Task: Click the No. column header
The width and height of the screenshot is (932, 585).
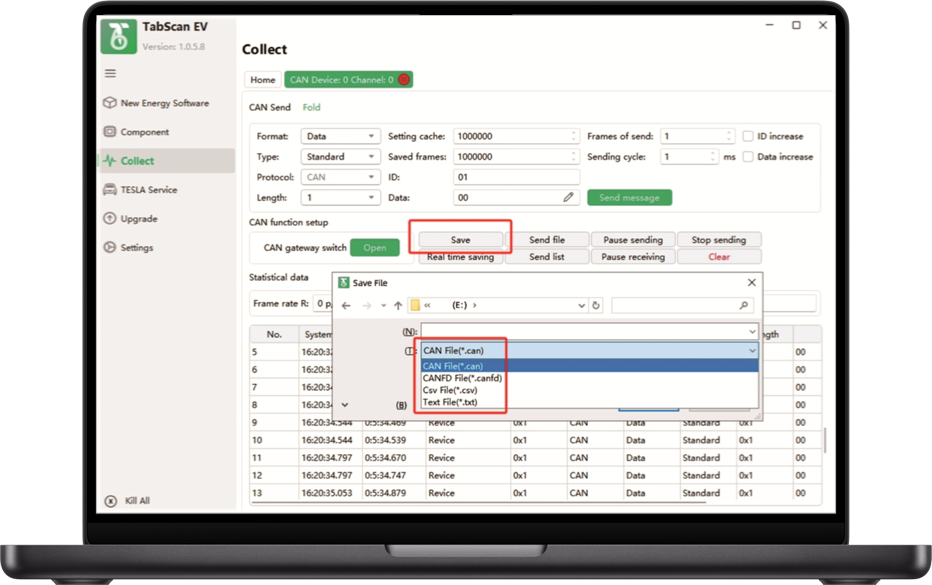Action: (x=274, y=334)
